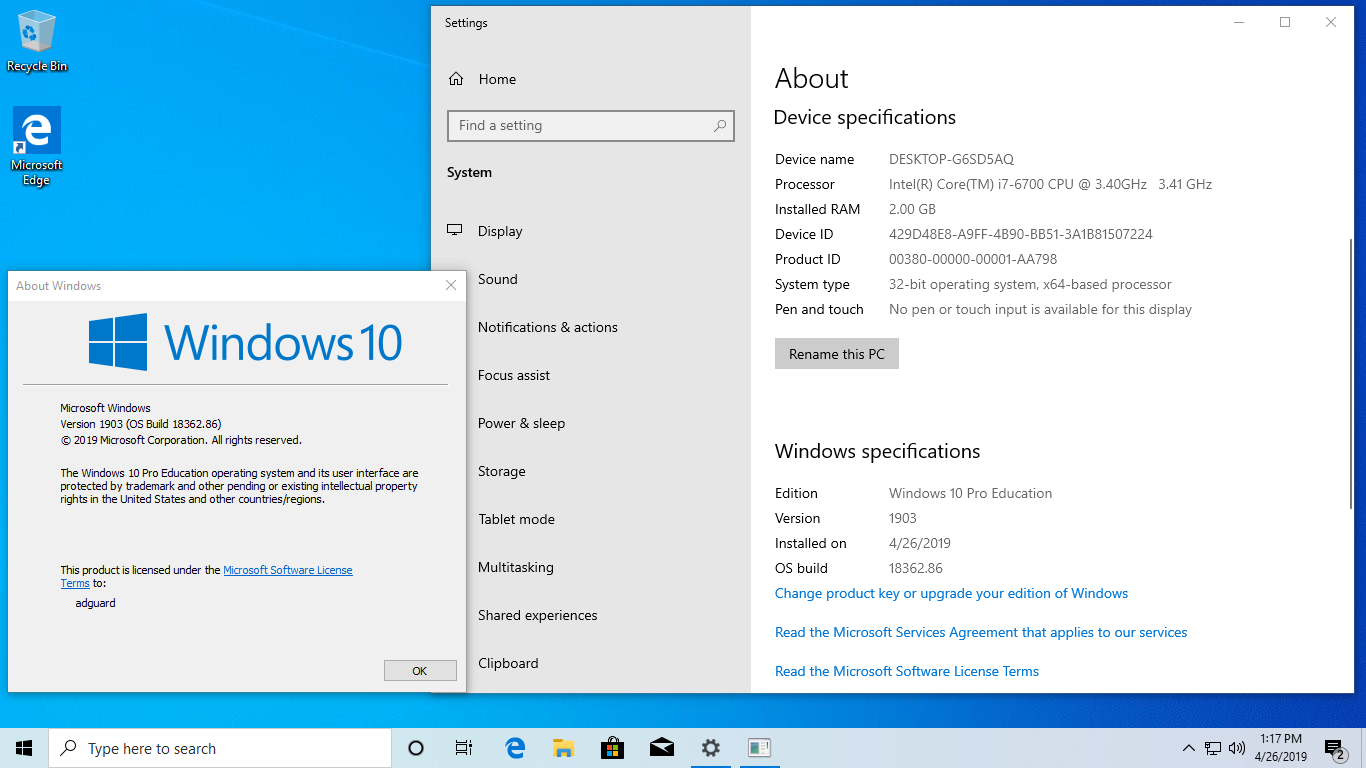
Task: Open the Windows Start button
Action: click(x=24, y=748)
